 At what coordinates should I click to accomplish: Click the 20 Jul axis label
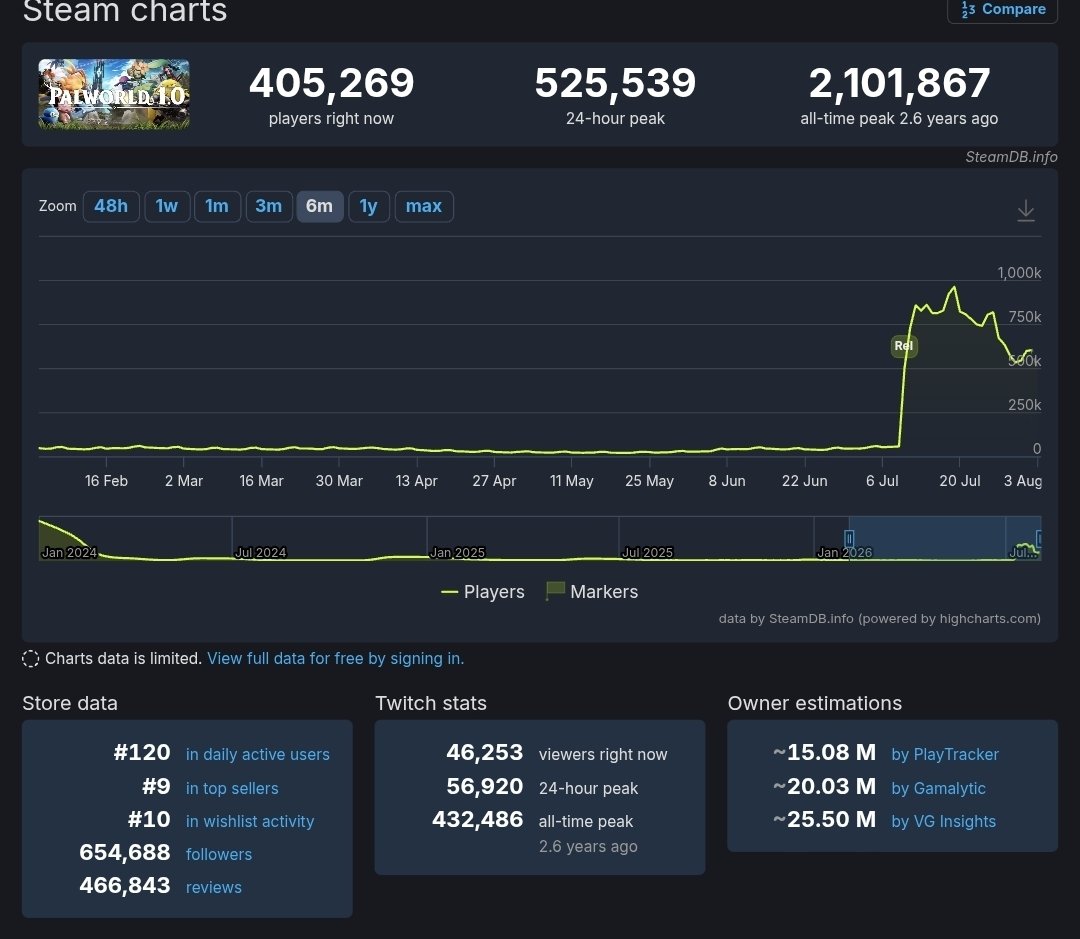click(x=959, y=481)
